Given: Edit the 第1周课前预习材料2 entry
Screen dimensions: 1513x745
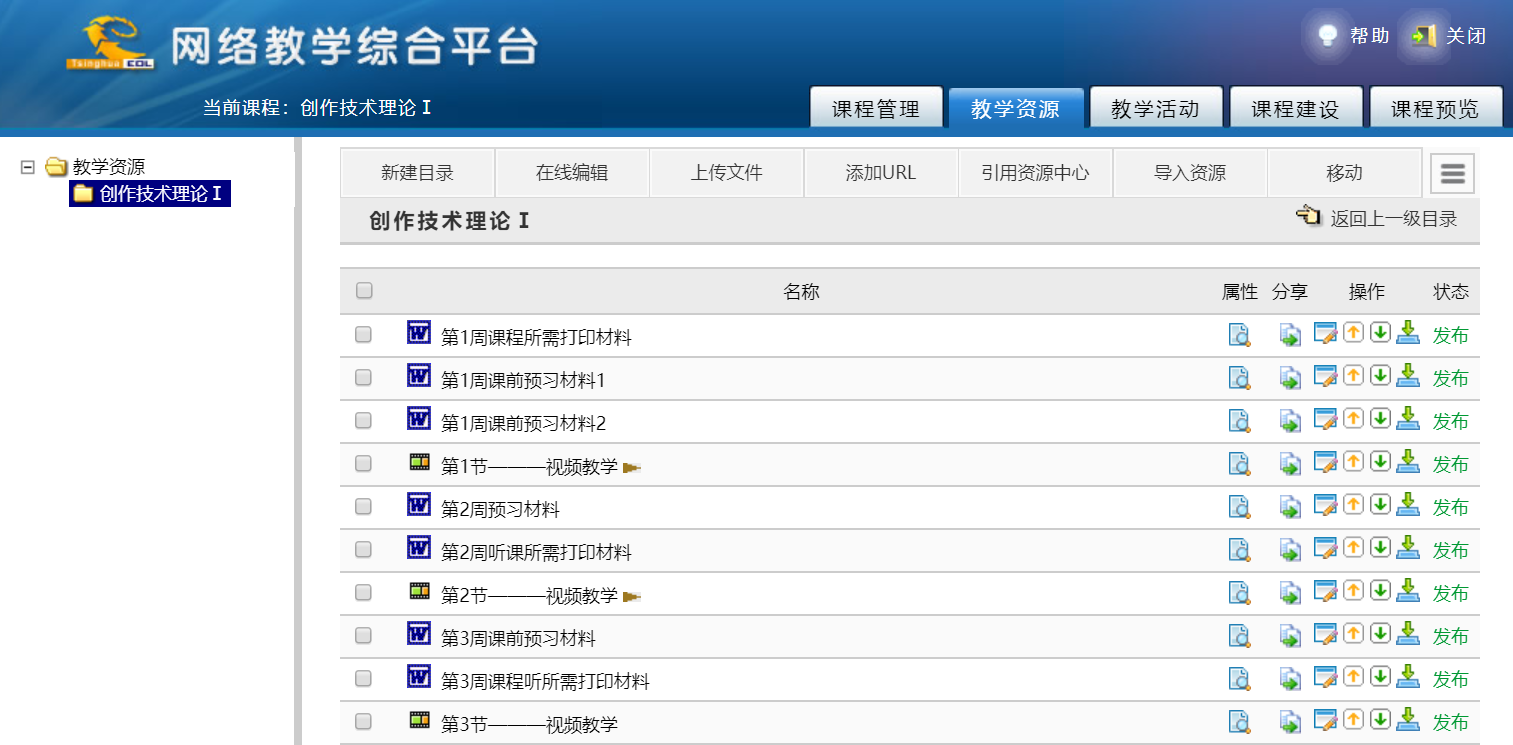Looking at the screenshot, I should 1325,420.
